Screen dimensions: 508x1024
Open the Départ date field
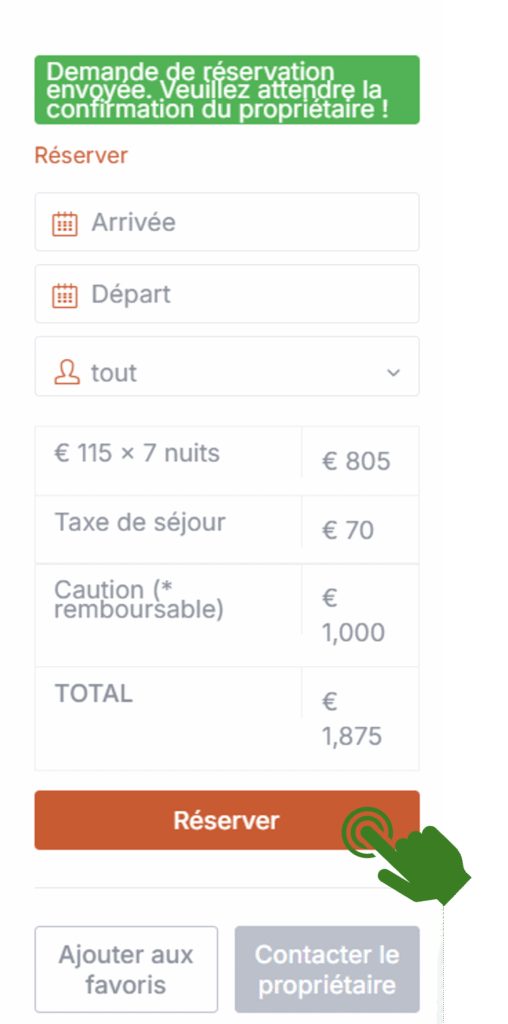click(x=227, y=294)
